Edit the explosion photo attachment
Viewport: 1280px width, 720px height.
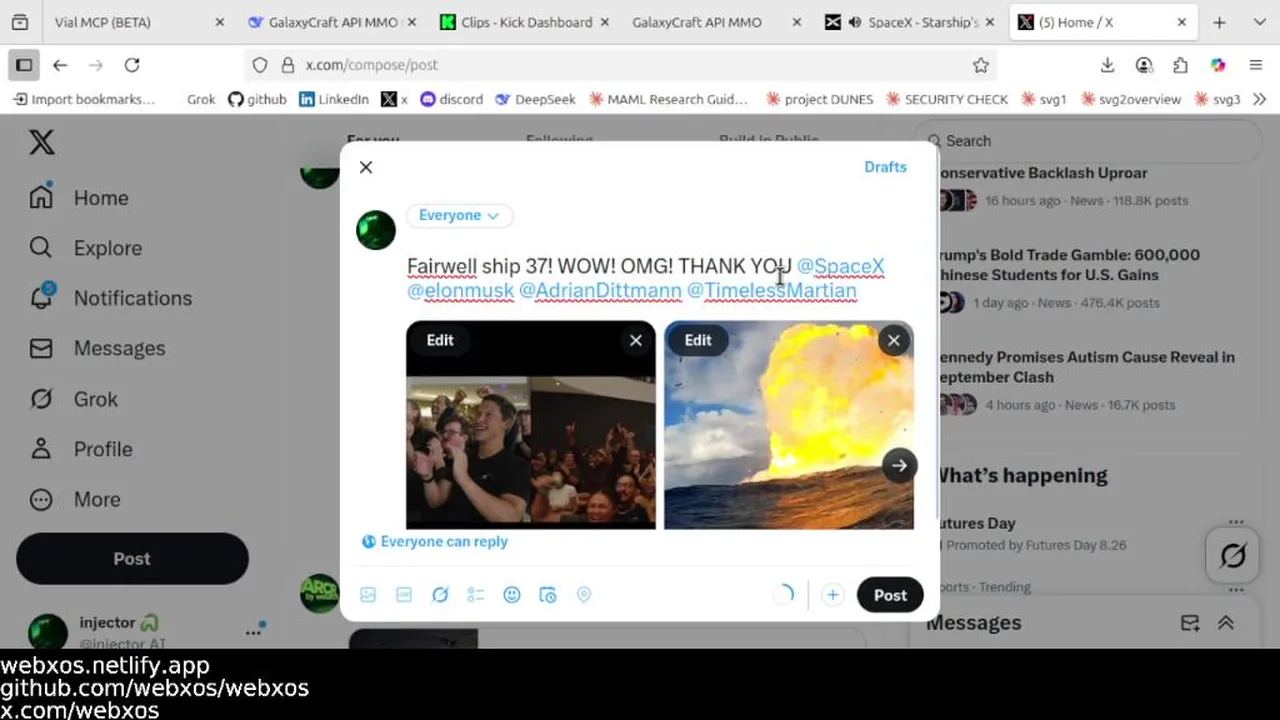coord(698,340)
